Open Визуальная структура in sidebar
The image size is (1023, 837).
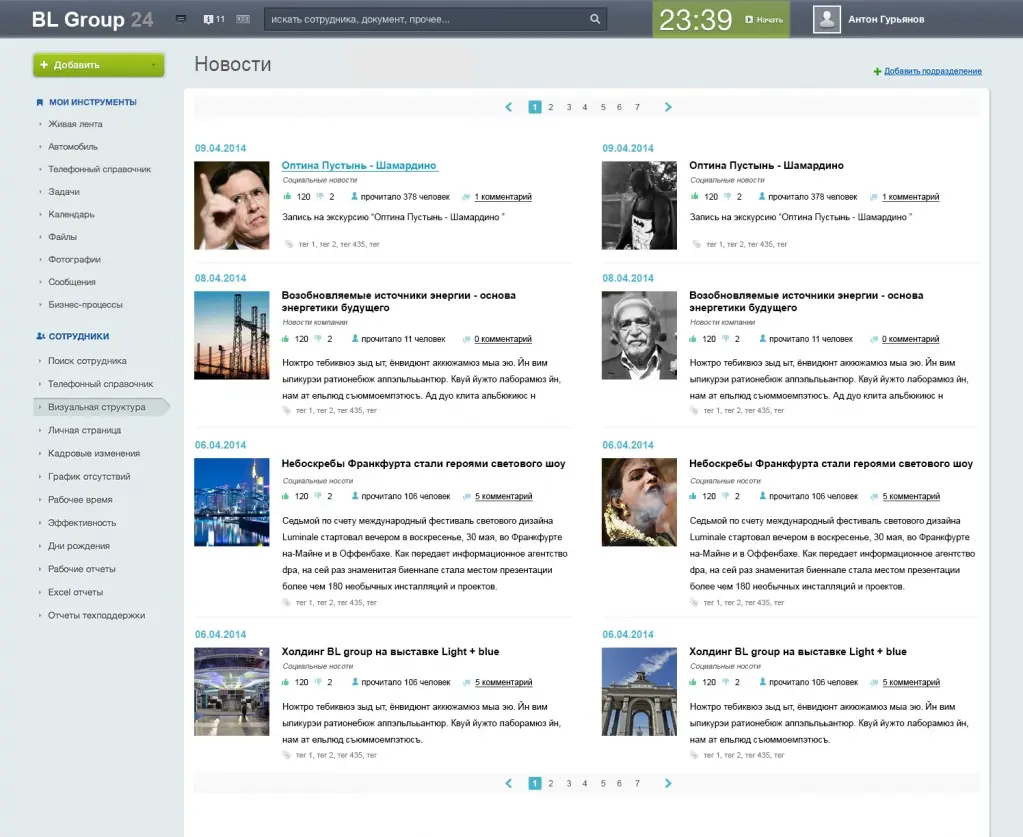pyautogui.click(x=97, y=407)
